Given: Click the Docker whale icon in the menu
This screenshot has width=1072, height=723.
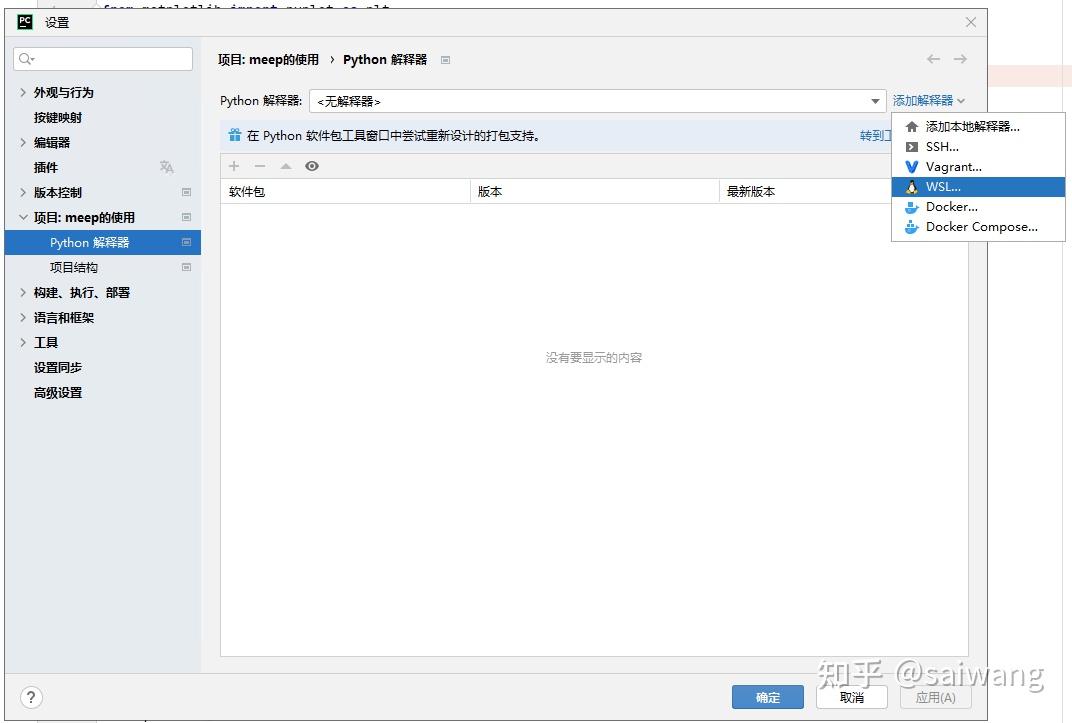Looking at the screenshot, I should coord(912,207).
